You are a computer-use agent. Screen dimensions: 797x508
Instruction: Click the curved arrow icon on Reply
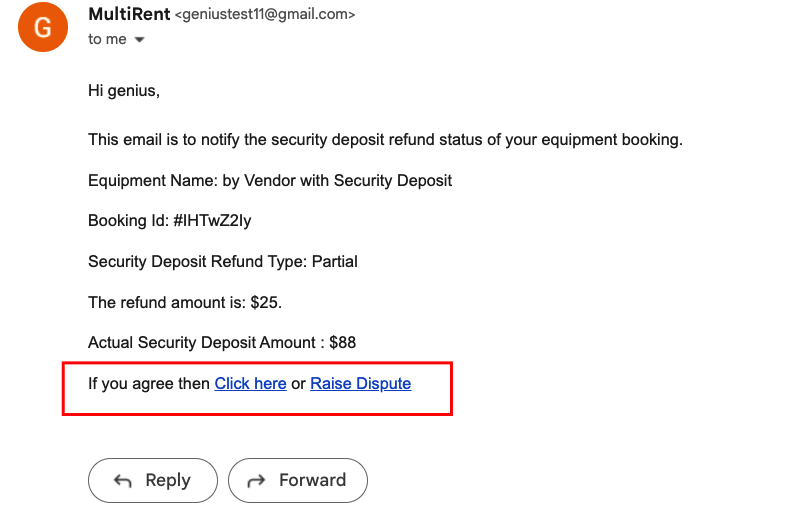(x=123, y=481)
